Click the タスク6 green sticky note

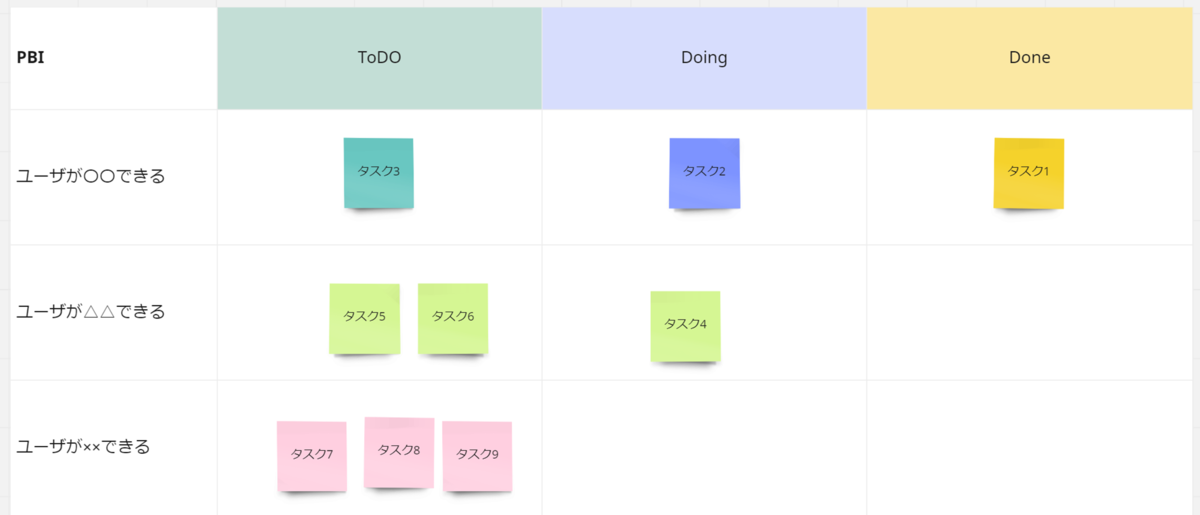[453, 318]
